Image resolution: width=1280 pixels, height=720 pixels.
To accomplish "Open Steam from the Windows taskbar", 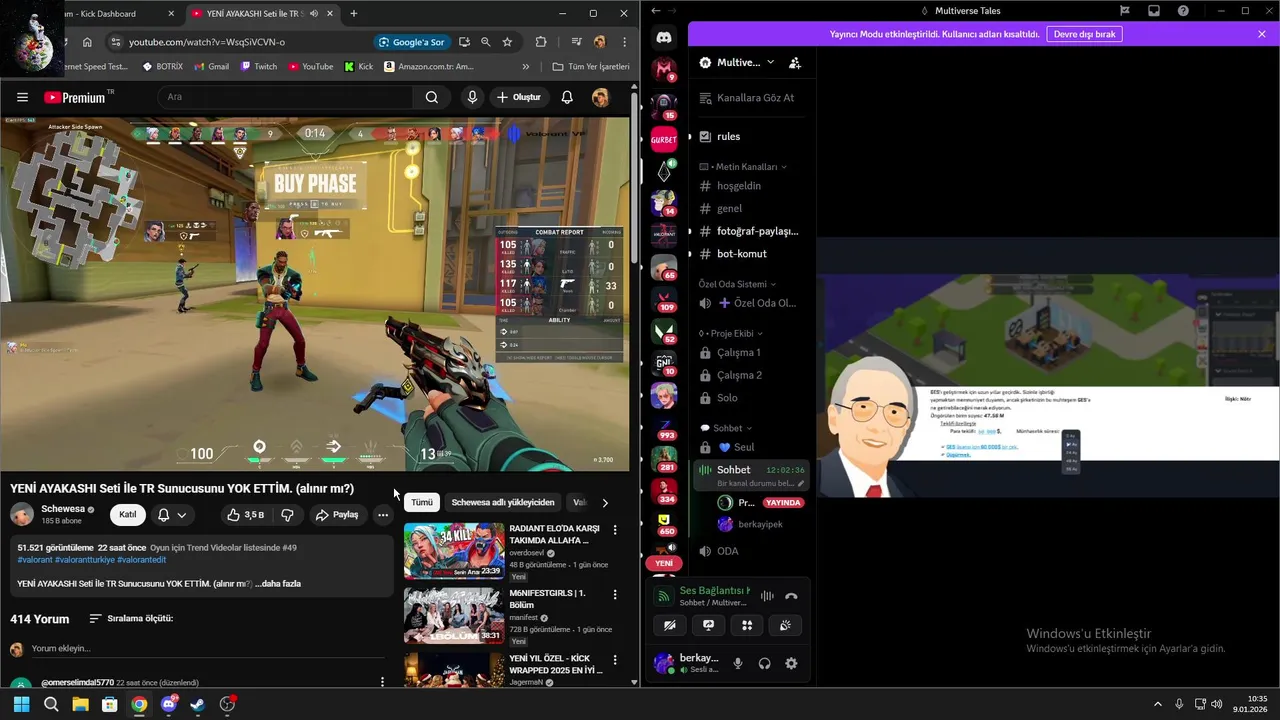I will [197, 704].
